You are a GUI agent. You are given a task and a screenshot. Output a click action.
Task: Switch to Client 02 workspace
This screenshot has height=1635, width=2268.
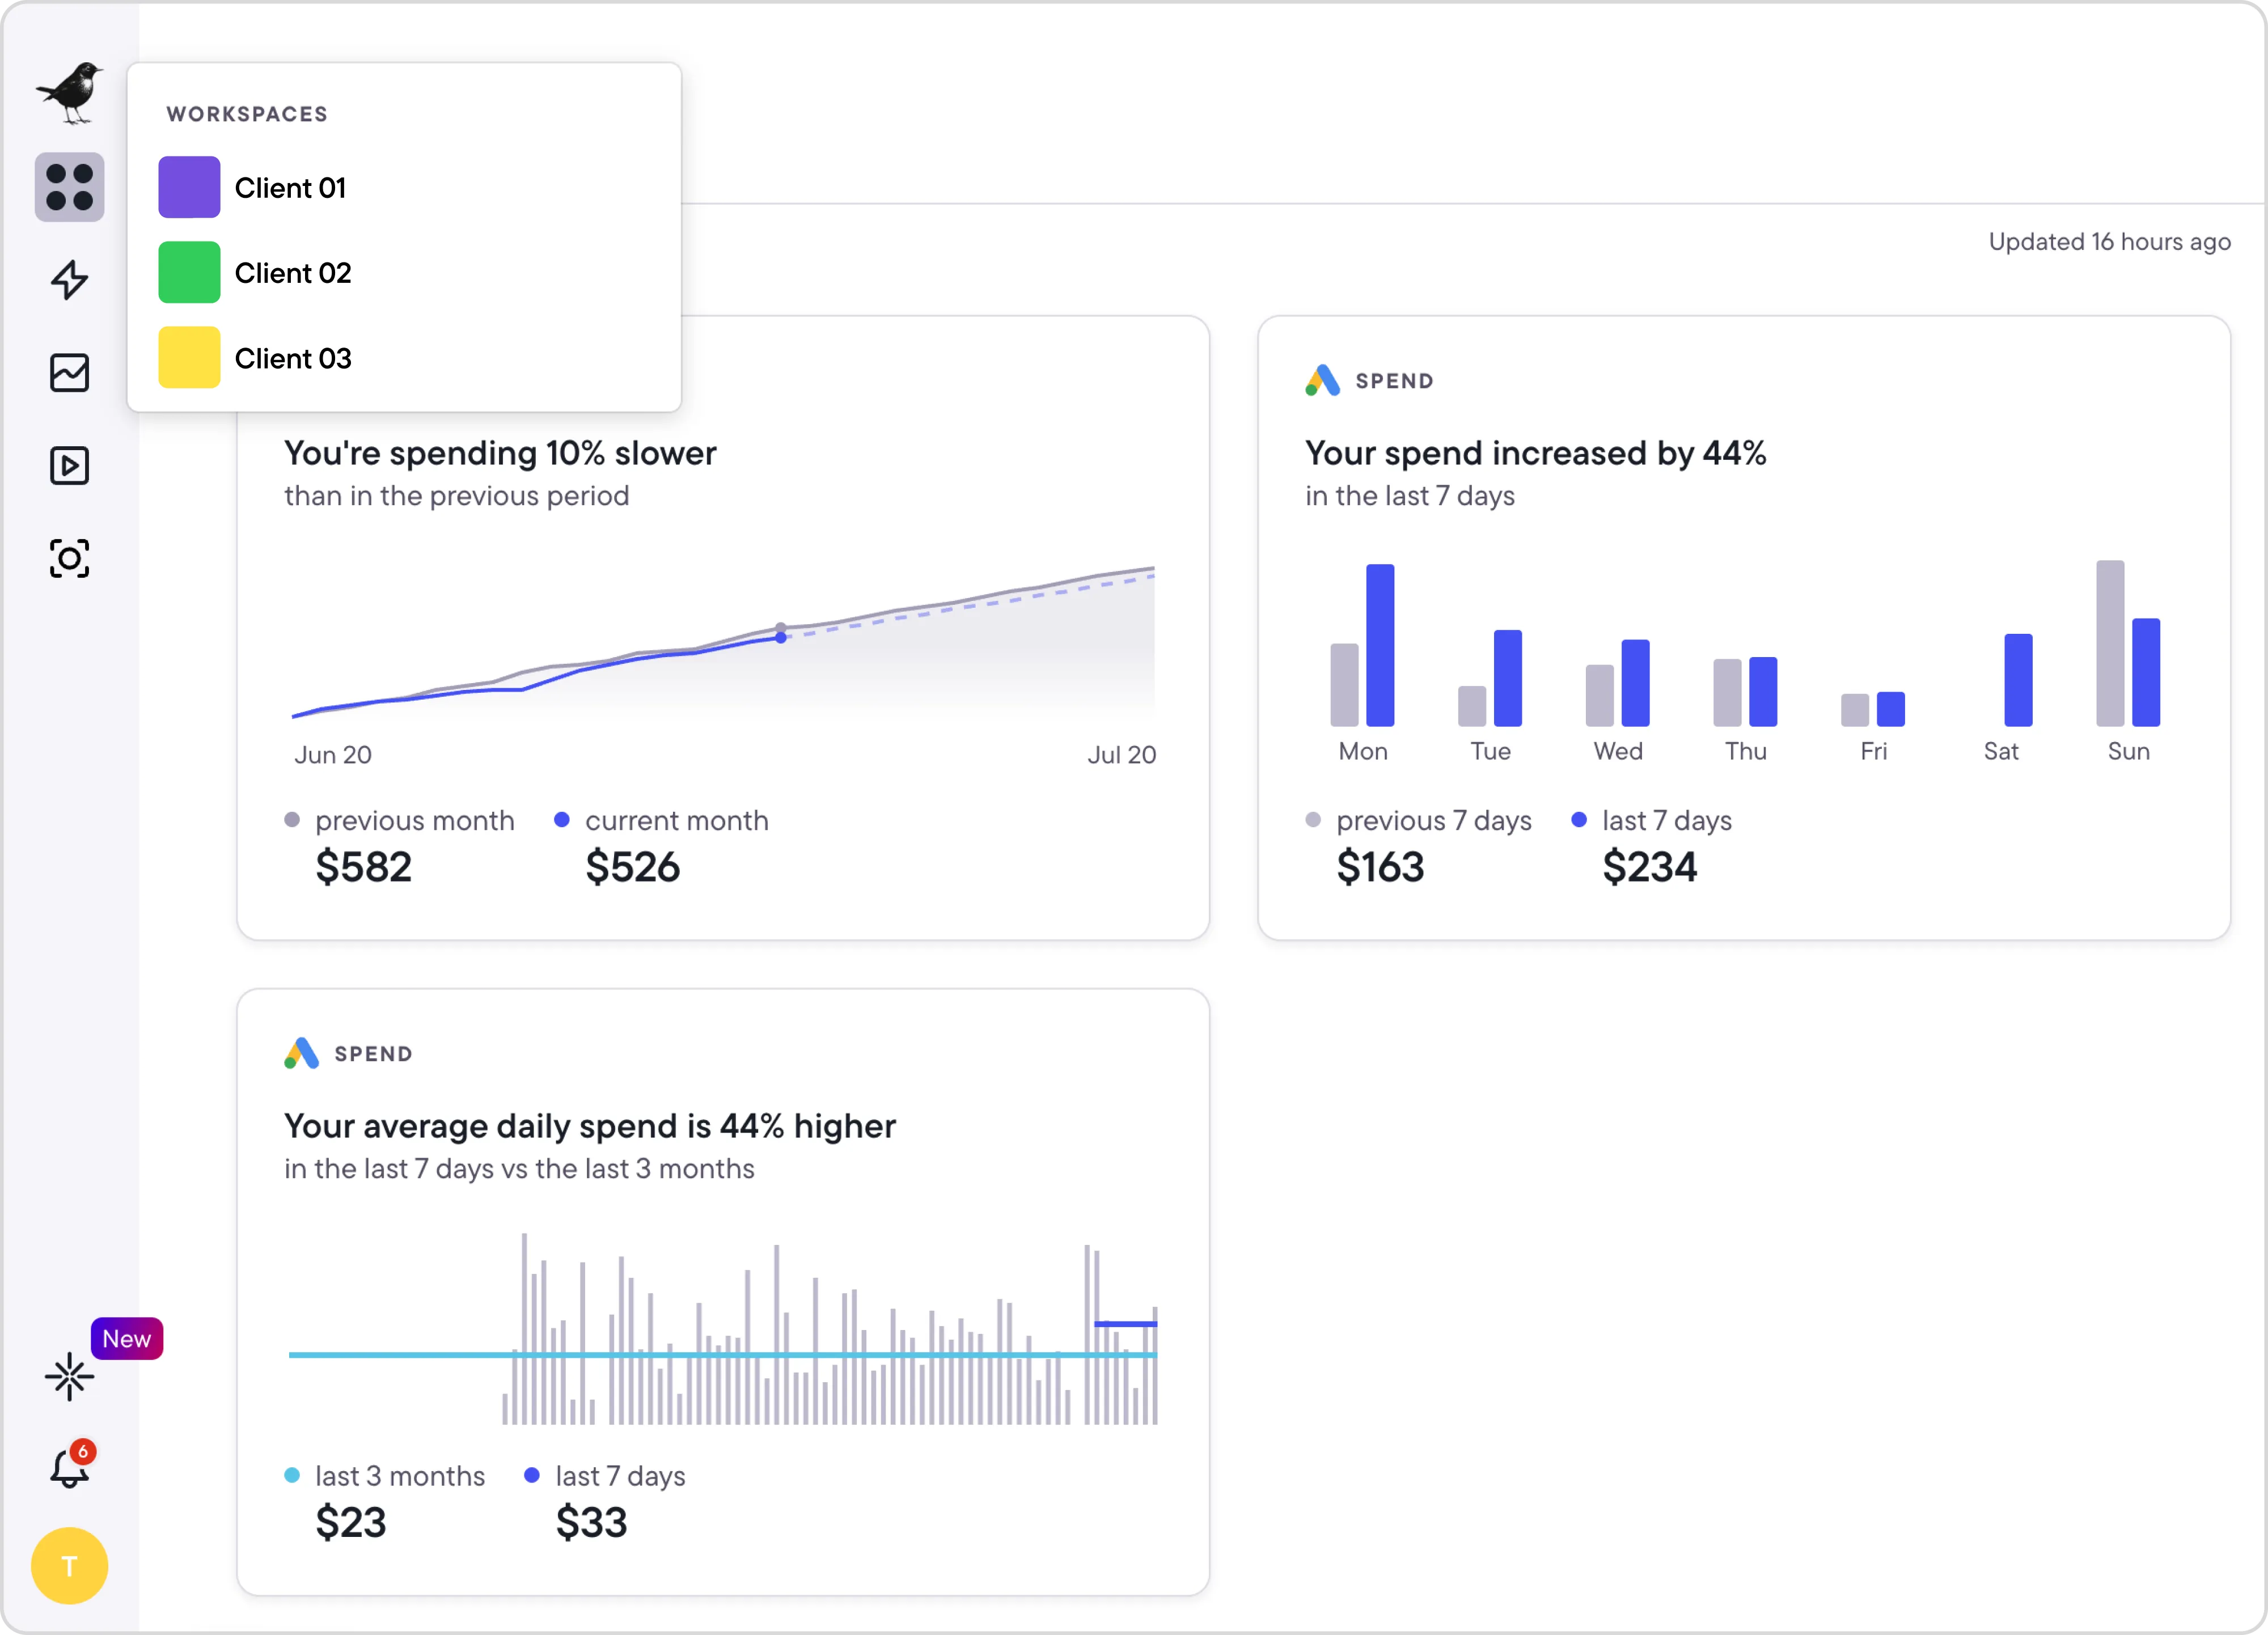[293, 273]
